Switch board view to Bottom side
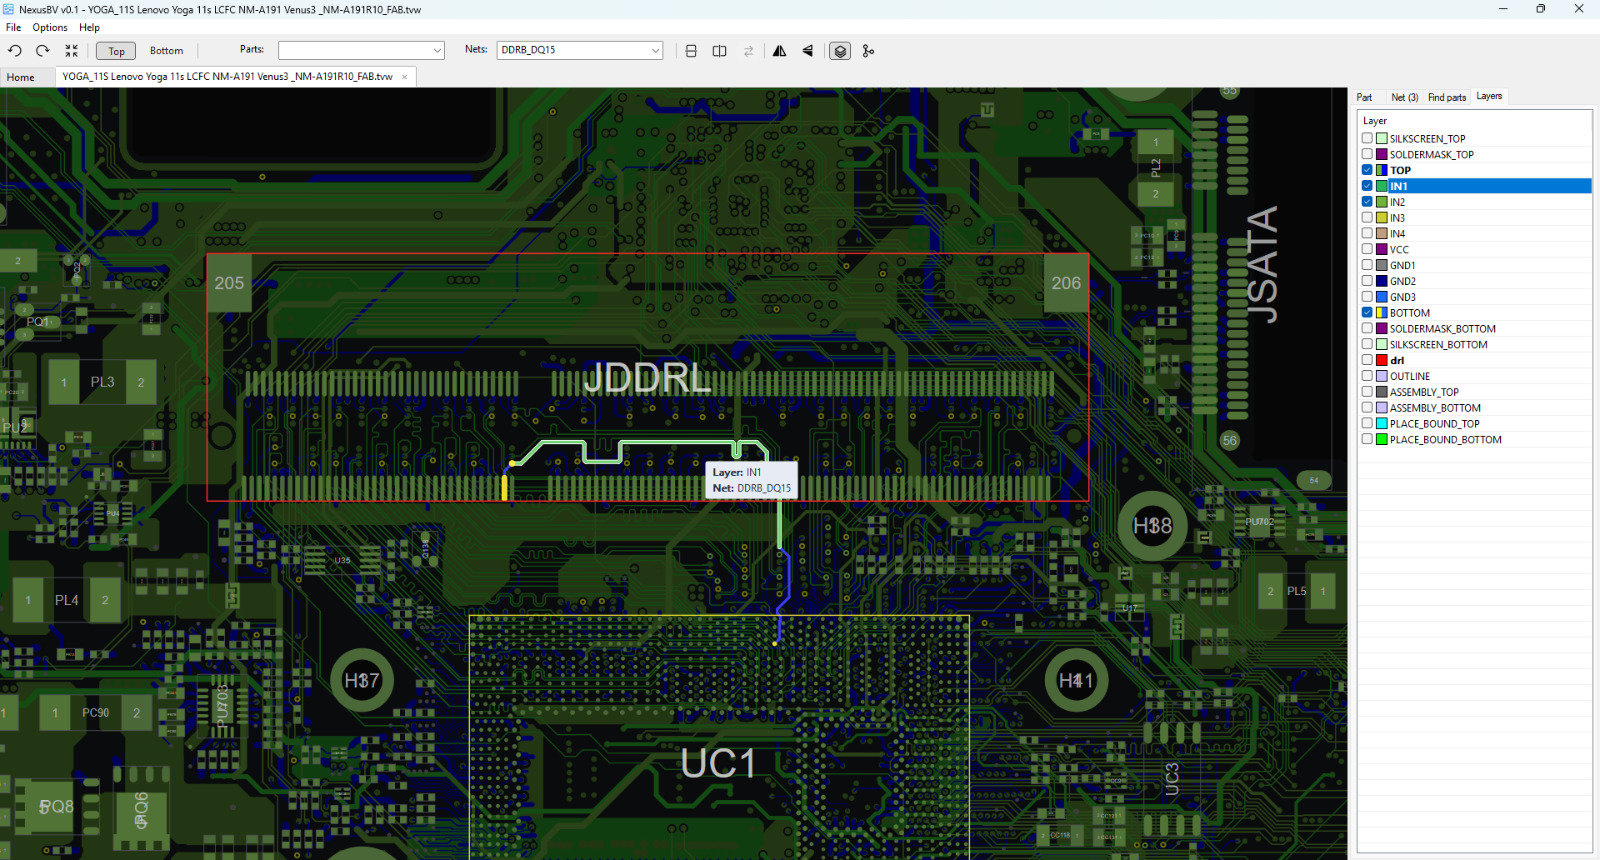 pyautogui.click(x=166, y=51)
